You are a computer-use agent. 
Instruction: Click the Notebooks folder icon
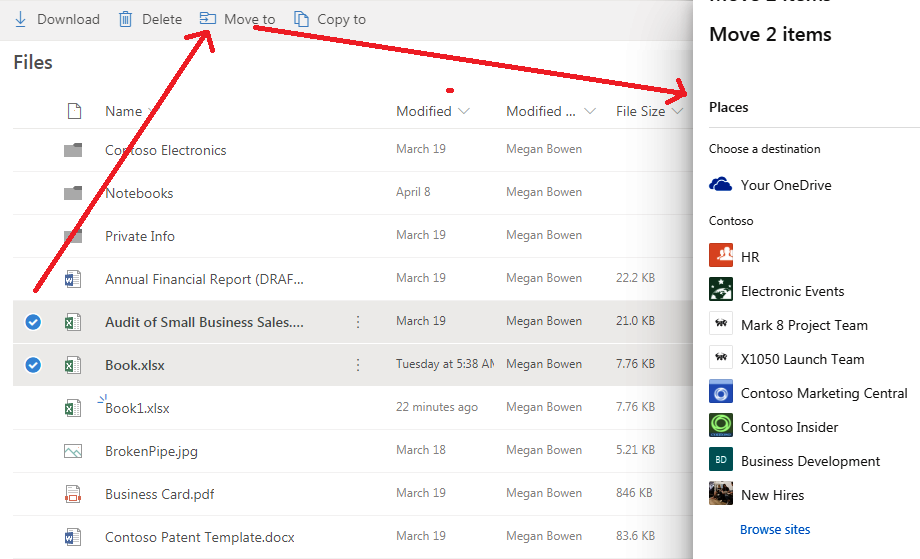point(73,193)
